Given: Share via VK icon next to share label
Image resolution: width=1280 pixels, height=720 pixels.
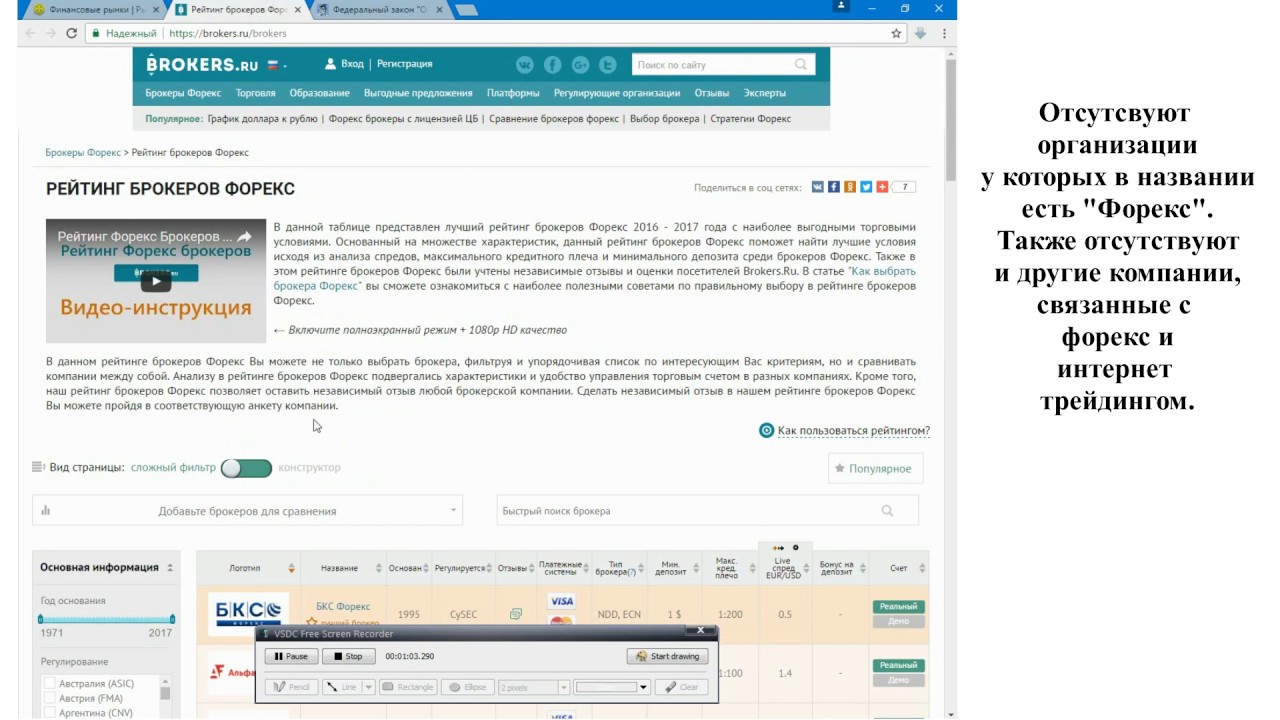Looking at the screenshot, I should [818, 187].
